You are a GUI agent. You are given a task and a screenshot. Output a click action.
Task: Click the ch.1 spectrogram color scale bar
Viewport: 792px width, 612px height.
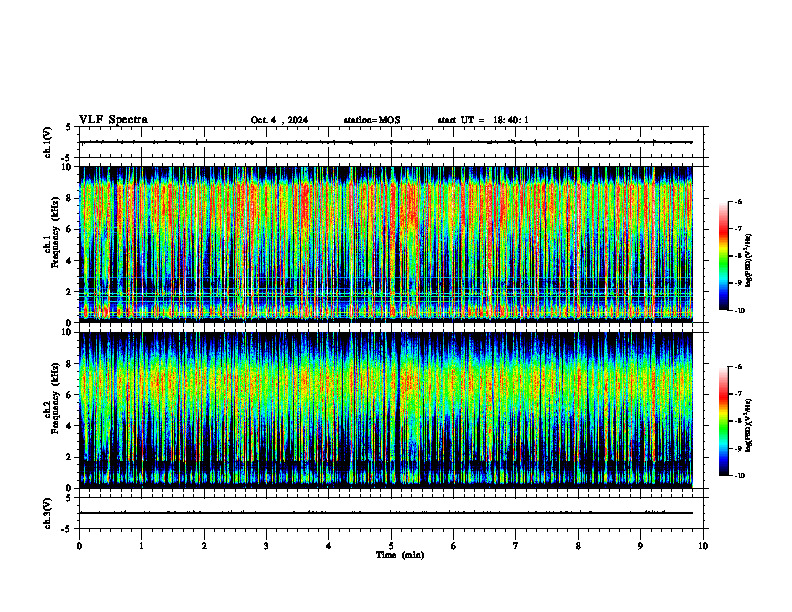tap(723, 256)
